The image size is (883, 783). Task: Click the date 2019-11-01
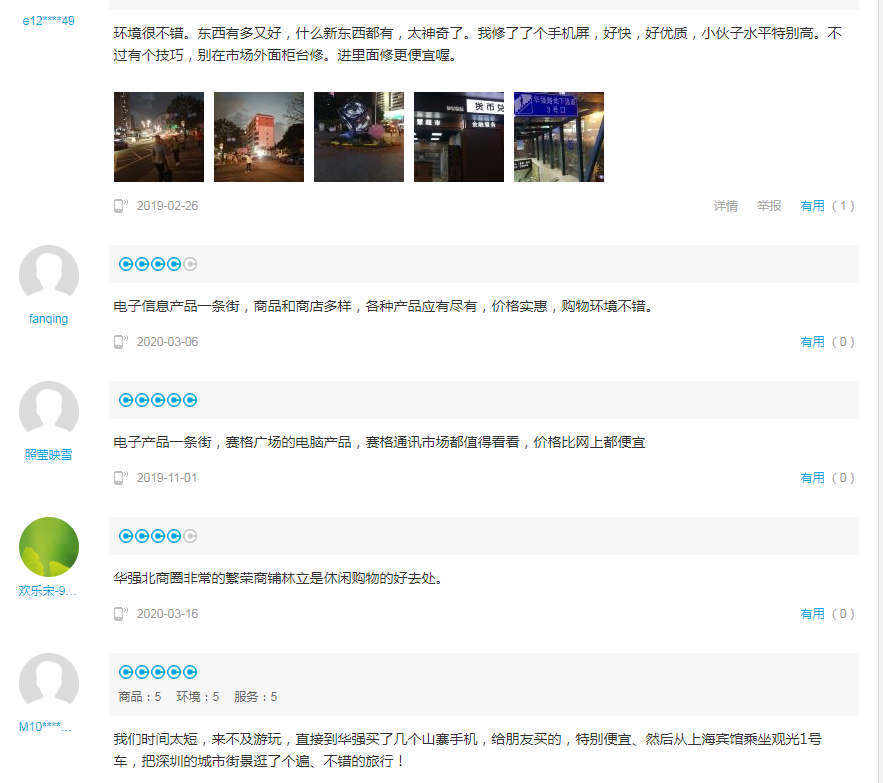click(x=167, y=478)
